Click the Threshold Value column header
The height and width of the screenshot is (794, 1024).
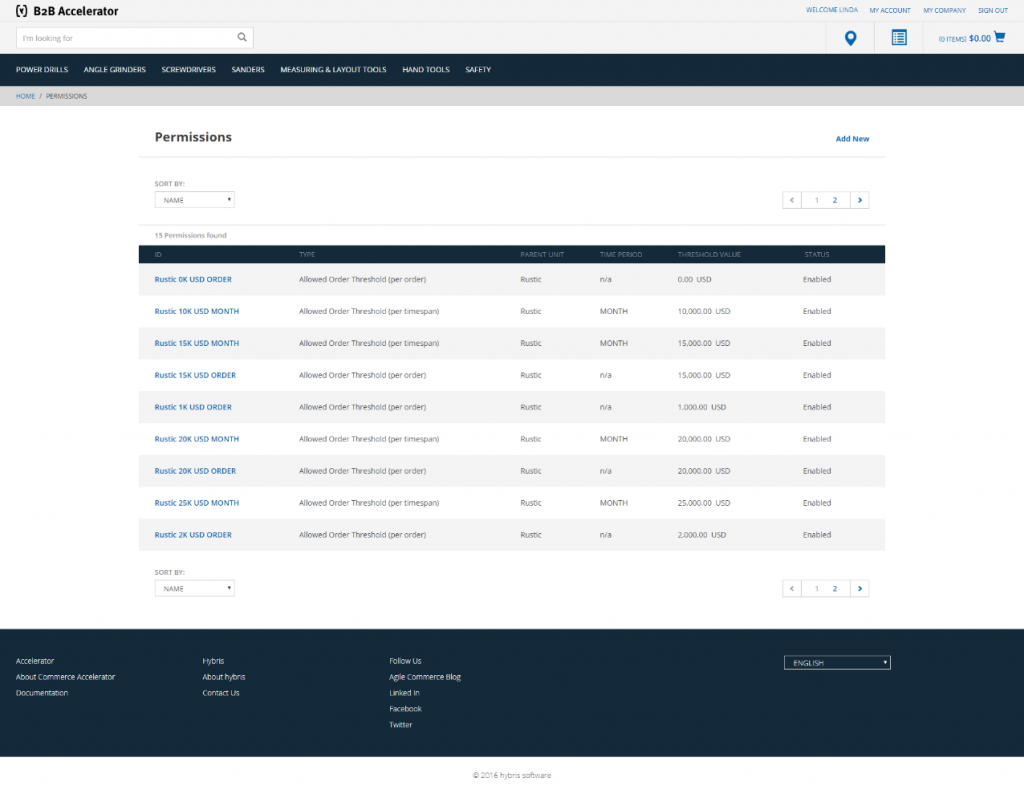[709, 255]
